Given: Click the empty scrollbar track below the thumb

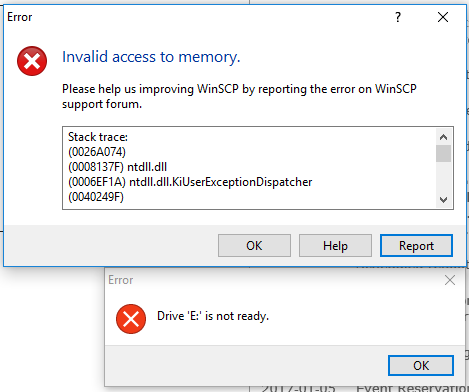Looking at the screenshot, I should (x=443, y=177).
